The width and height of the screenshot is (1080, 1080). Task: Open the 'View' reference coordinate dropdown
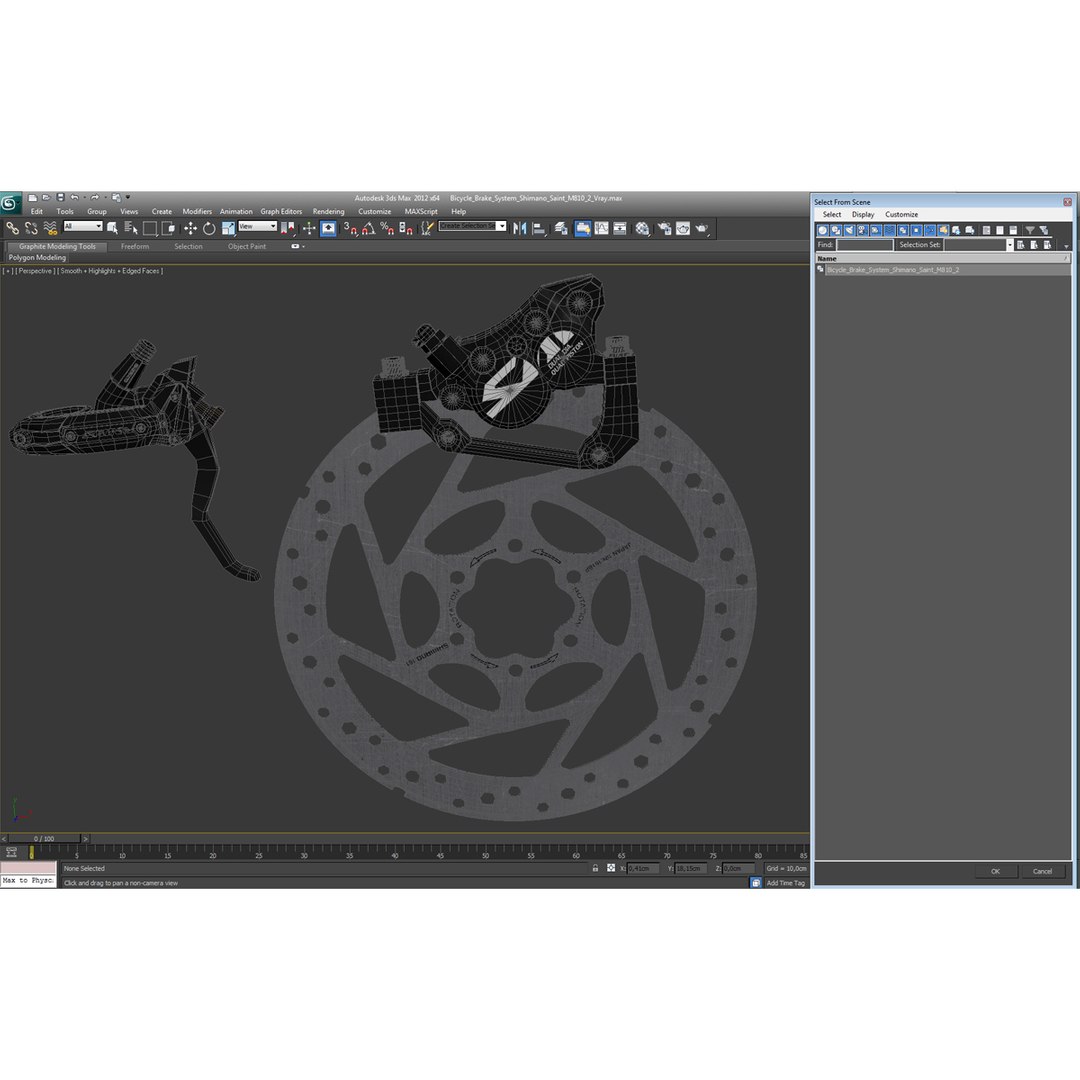pos(258,226)
